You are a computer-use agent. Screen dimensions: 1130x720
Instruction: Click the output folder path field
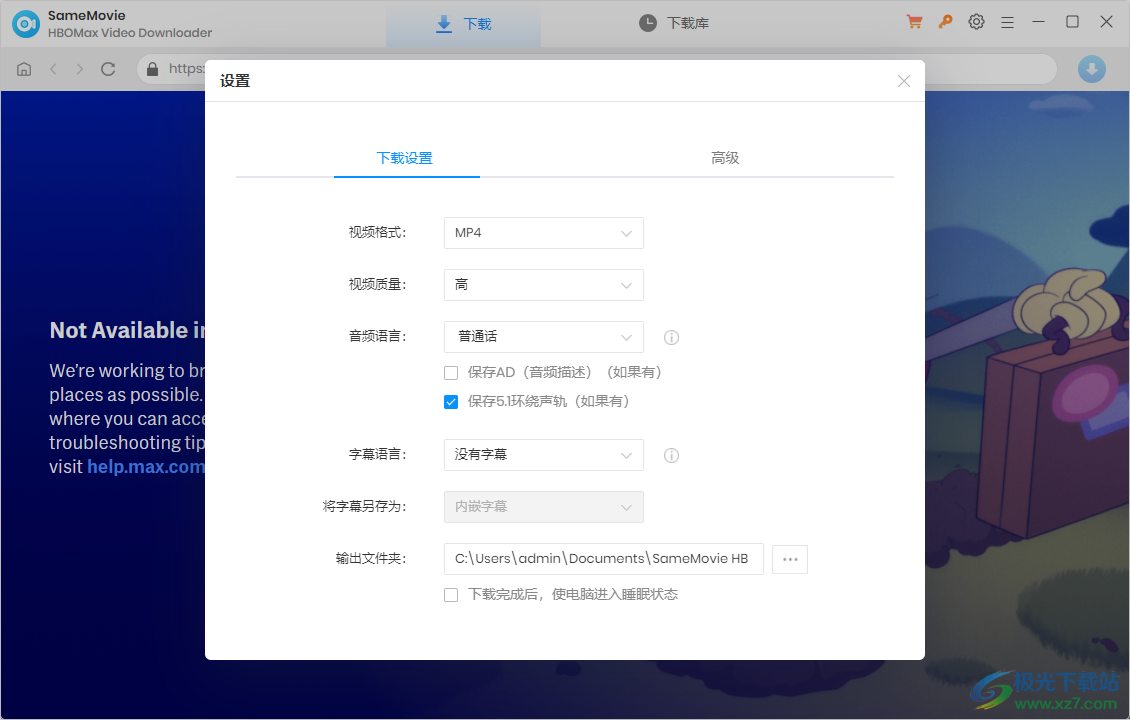pyautogui.click(x=603, y=559)
